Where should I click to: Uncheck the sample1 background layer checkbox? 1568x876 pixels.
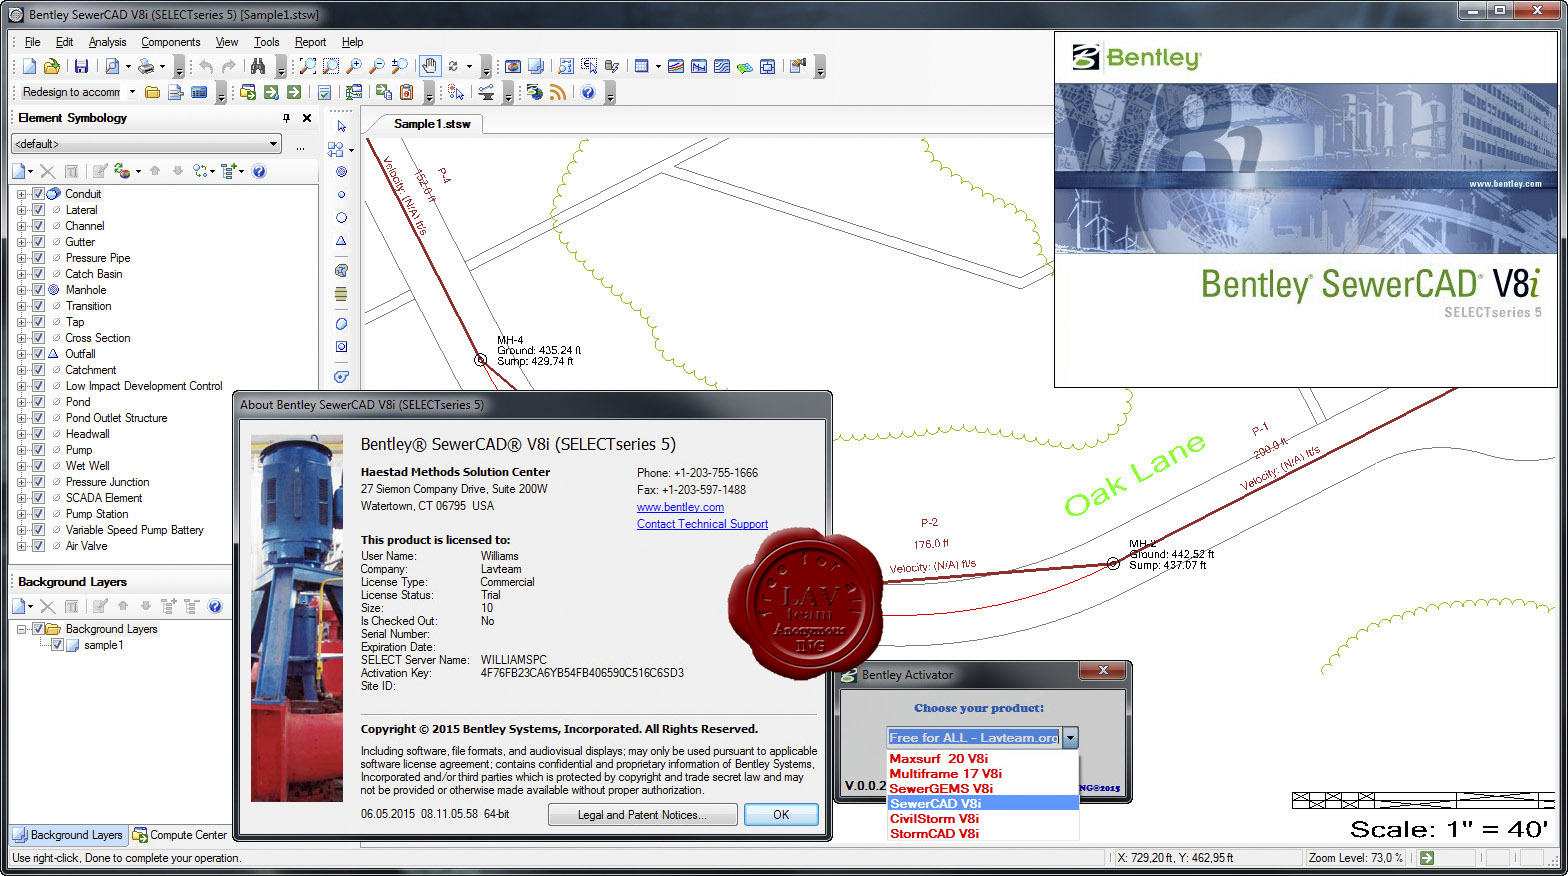(x=57, y=645)
